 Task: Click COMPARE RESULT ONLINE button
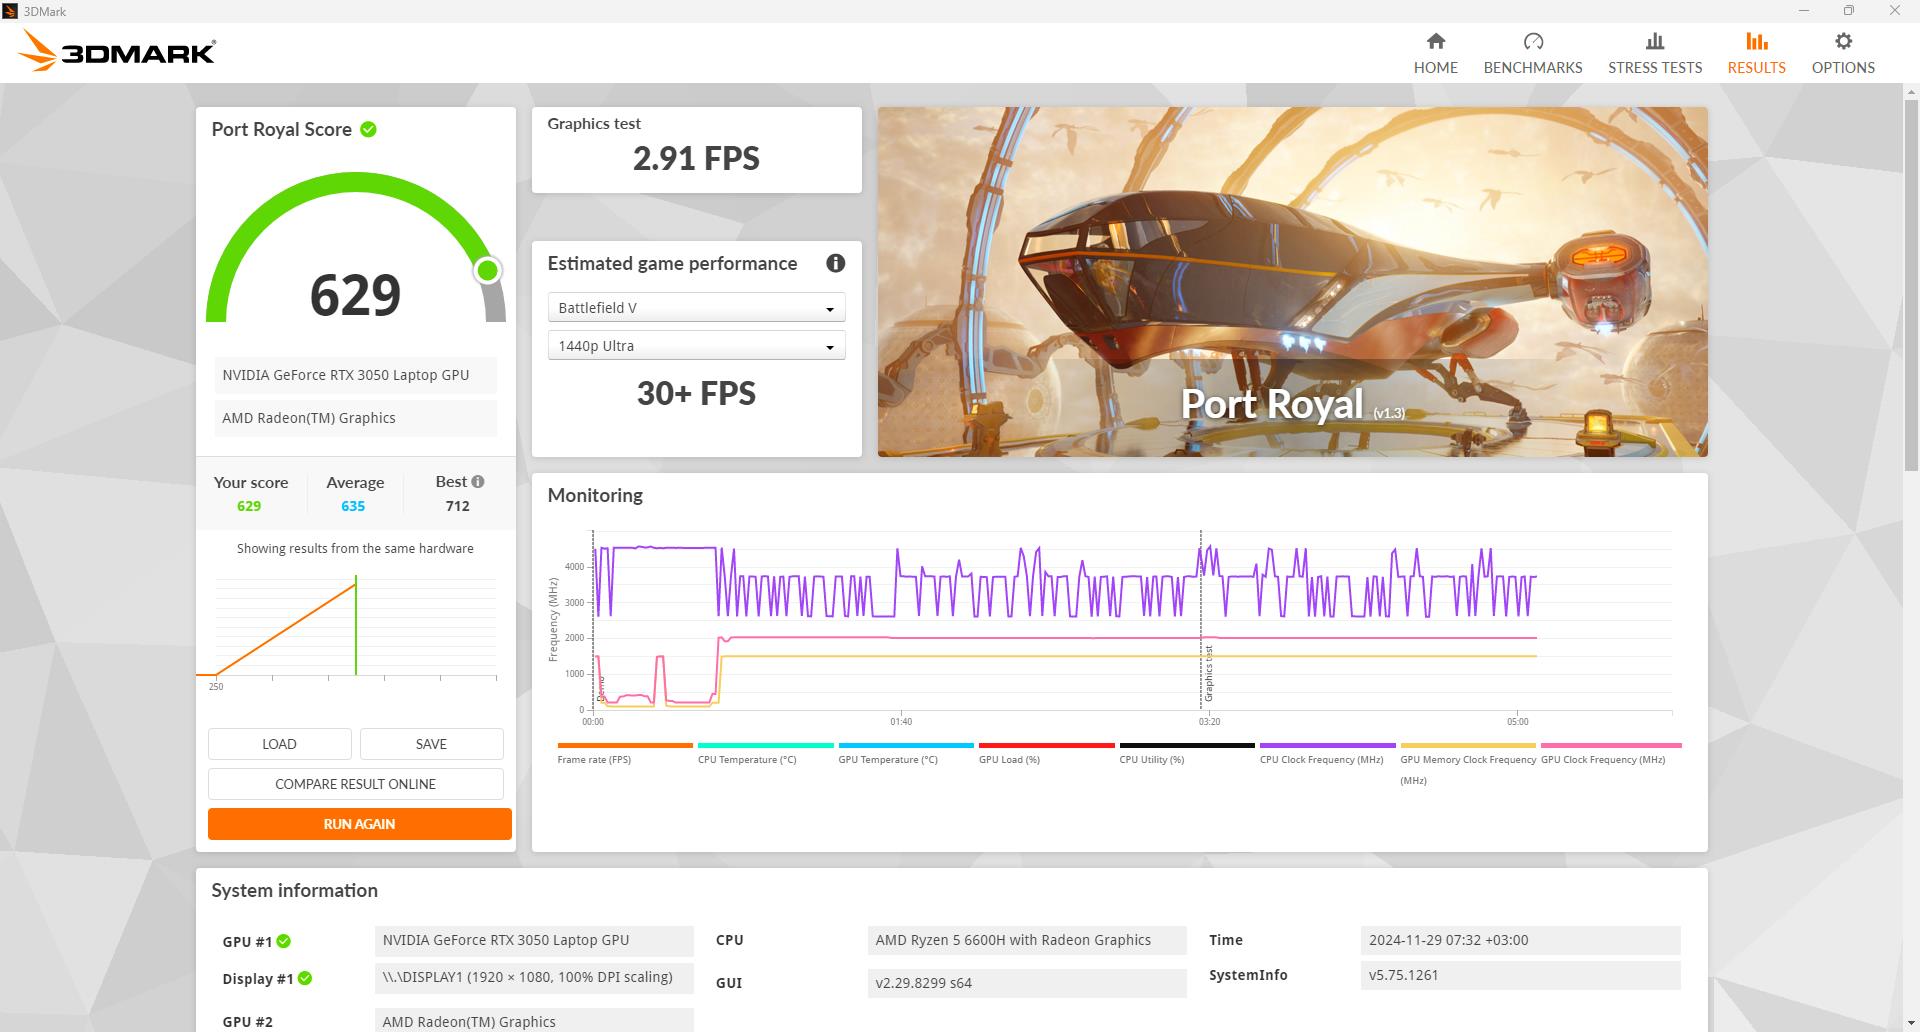pos(355,784)
